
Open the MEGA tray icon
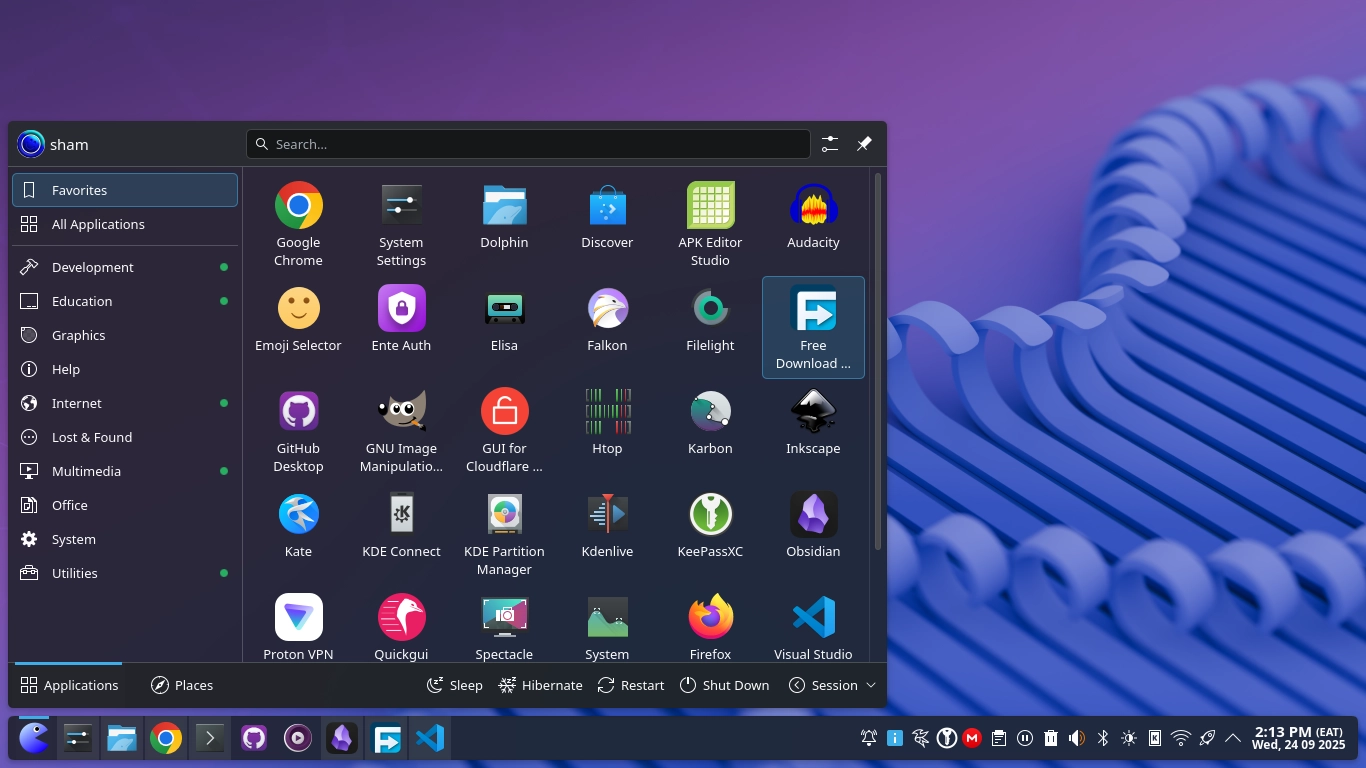click(x=972, y=738)
